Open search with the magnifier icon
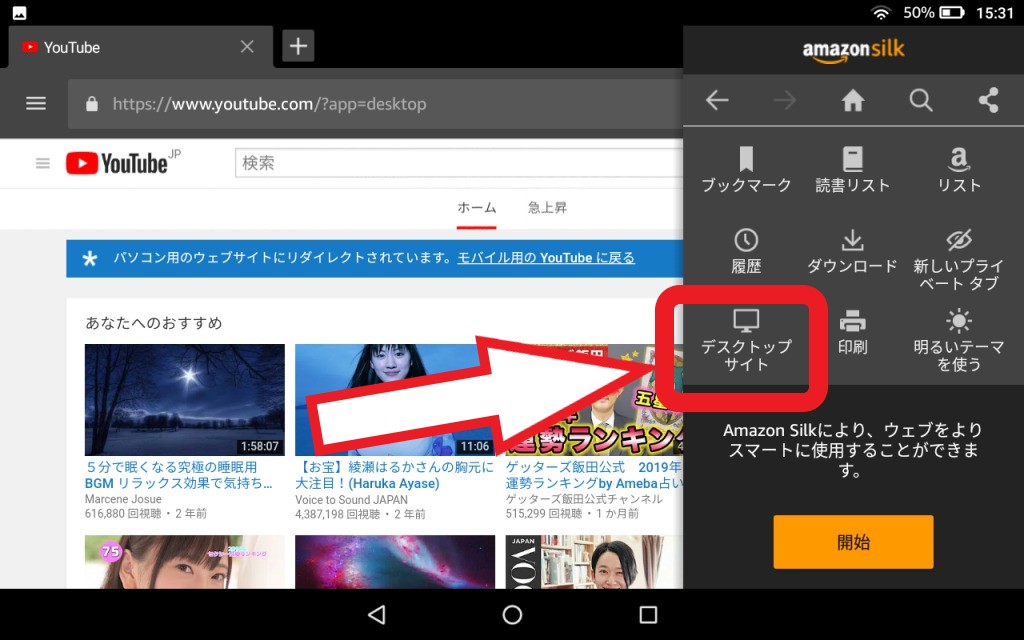This screenshot has height=640, width=1024. tap(921, 100)
